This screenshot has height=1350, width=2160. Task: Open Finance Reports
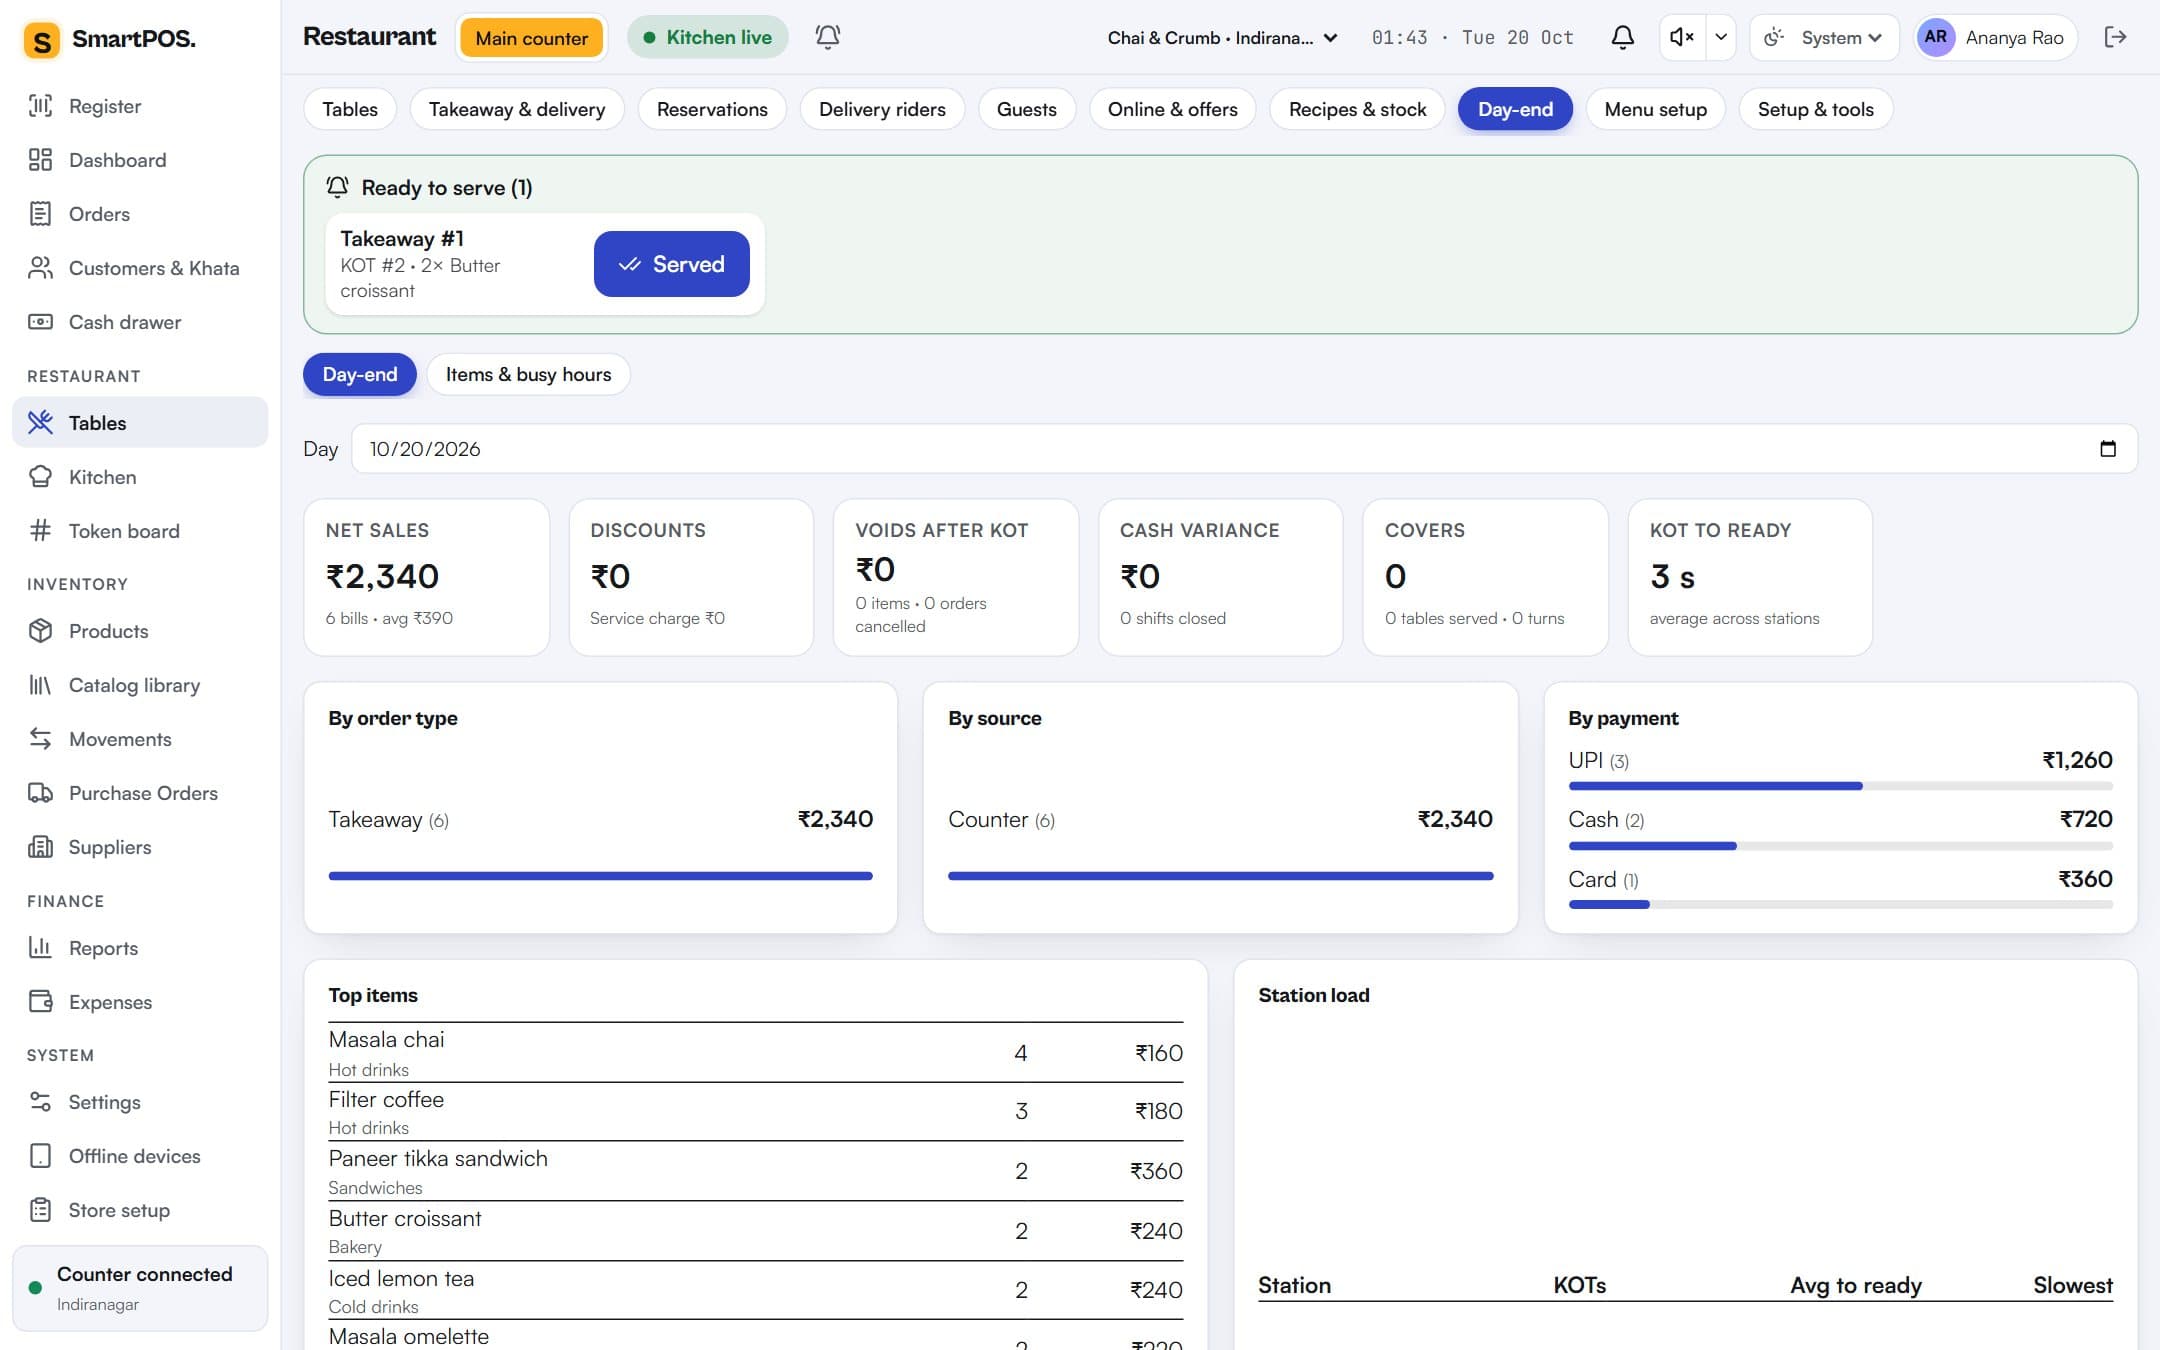pyautogui.click(x=140, y=948)
